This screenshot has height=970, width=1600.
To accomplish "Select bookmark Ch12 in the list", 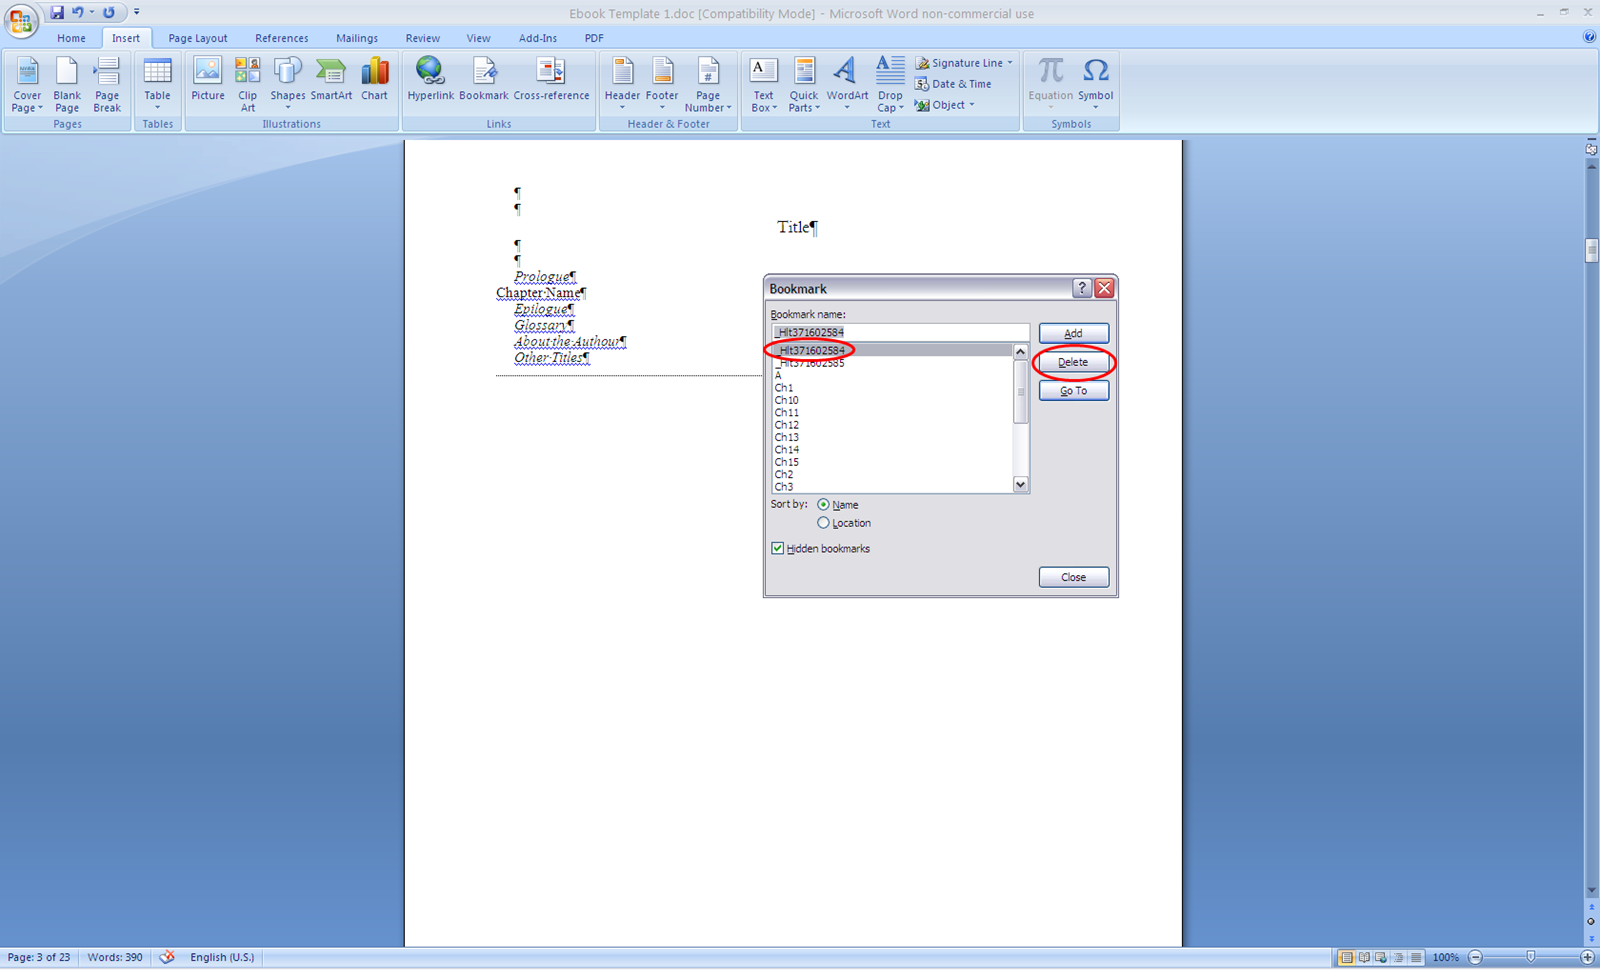I will pos(786,424).
